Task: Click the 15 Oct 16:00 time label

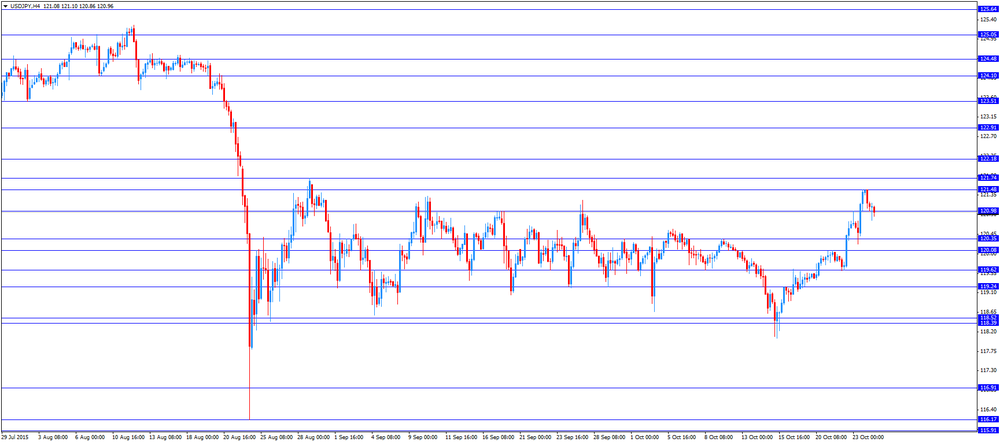Action: coord(796,438)
